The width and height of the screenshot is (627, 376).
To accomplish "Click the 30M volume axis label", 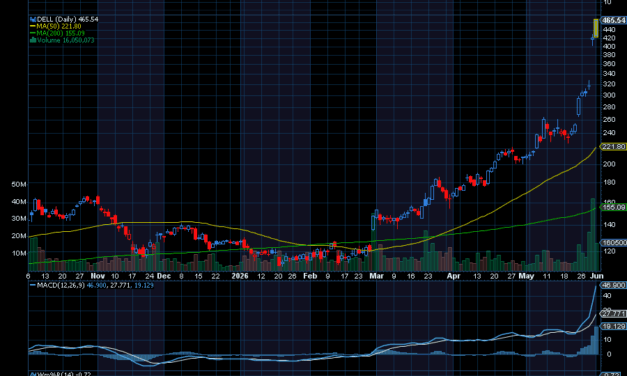I will (19, 218).
